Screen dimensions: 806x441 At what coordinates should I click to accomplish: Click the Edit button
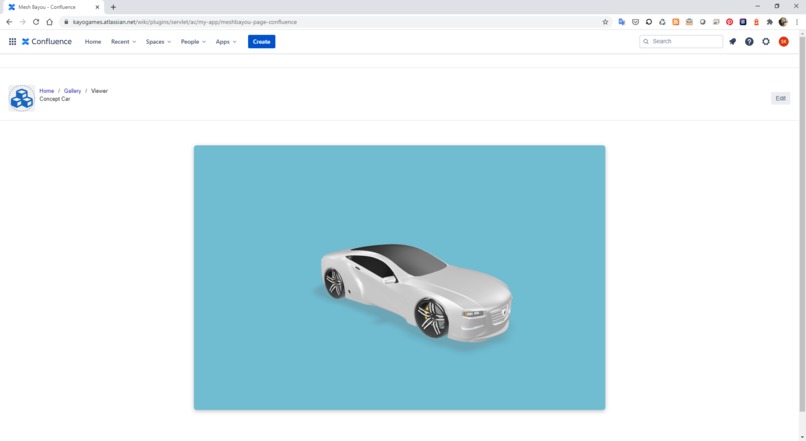pyautogui.click(x=780, y=98)
